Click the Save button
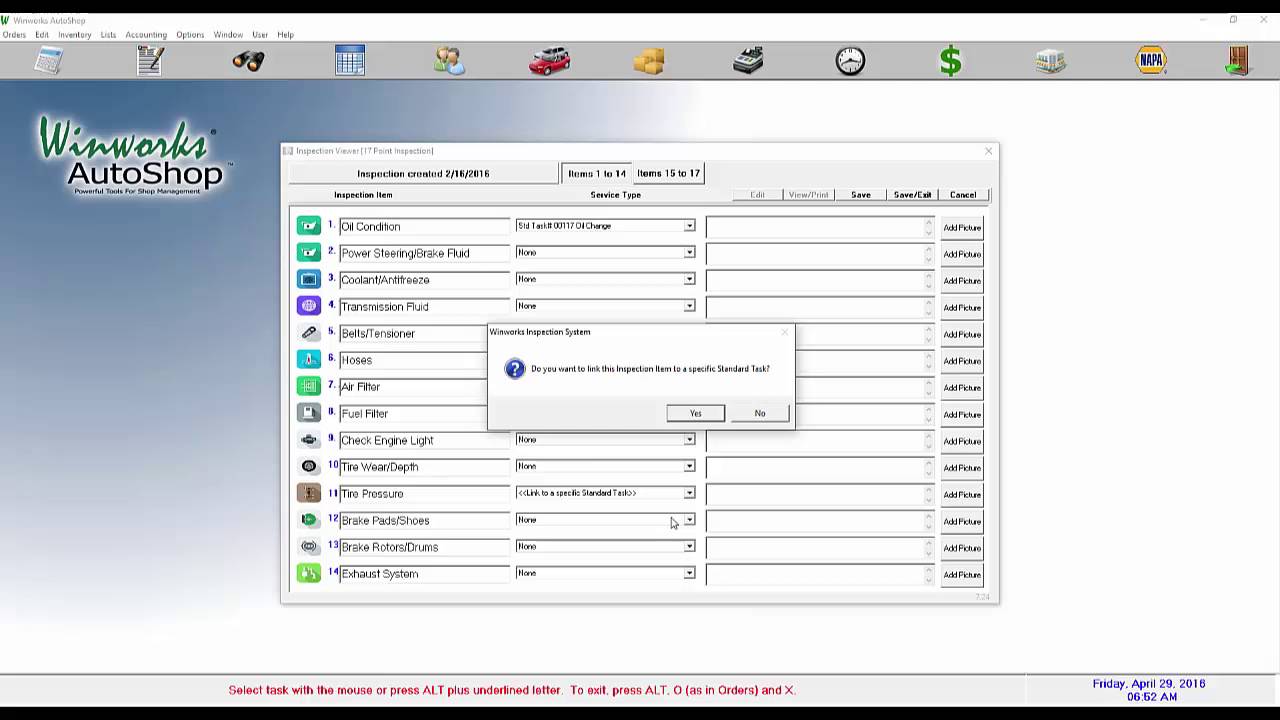This screenshot has height=720, width=1280. (x=861, y=195)
